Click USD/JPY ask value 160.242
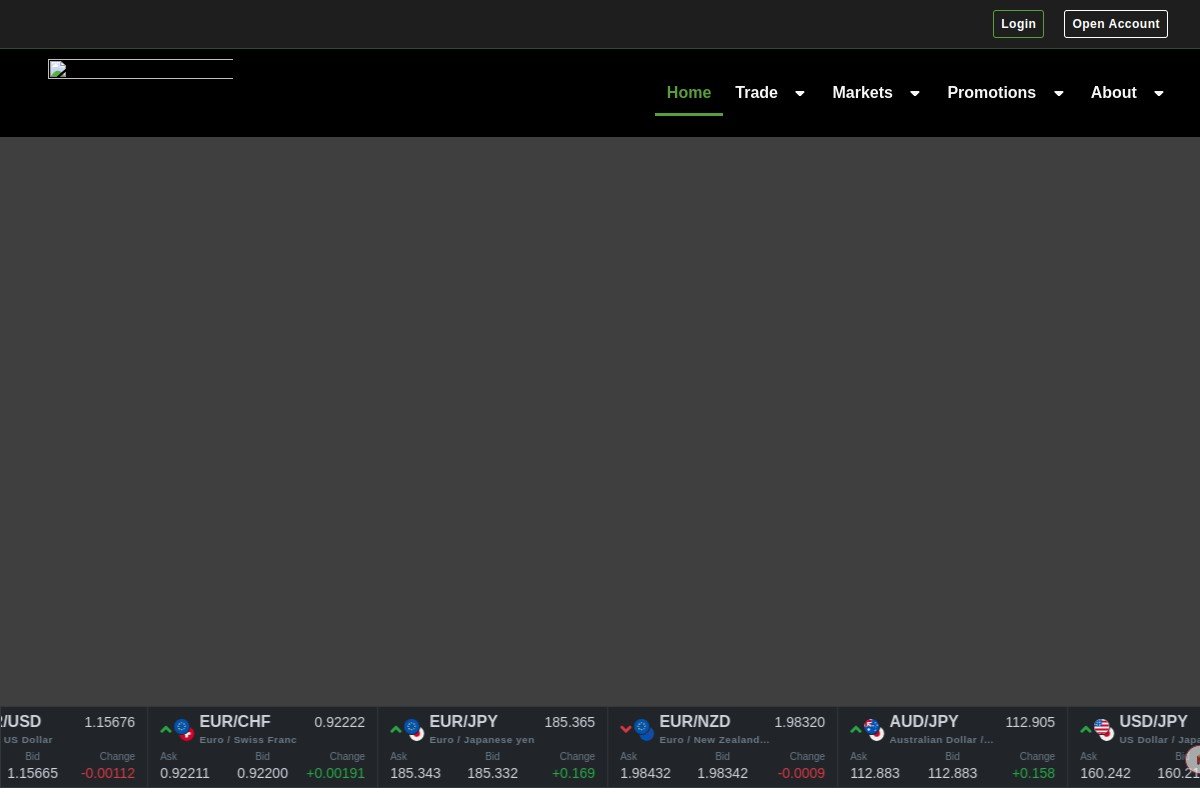The height and width of the screenshot is (800, 1200). (x=1105, y=773)
